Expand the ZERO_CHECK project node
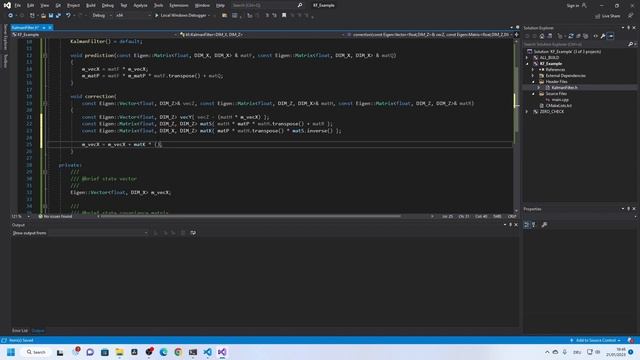 point(527,111)
